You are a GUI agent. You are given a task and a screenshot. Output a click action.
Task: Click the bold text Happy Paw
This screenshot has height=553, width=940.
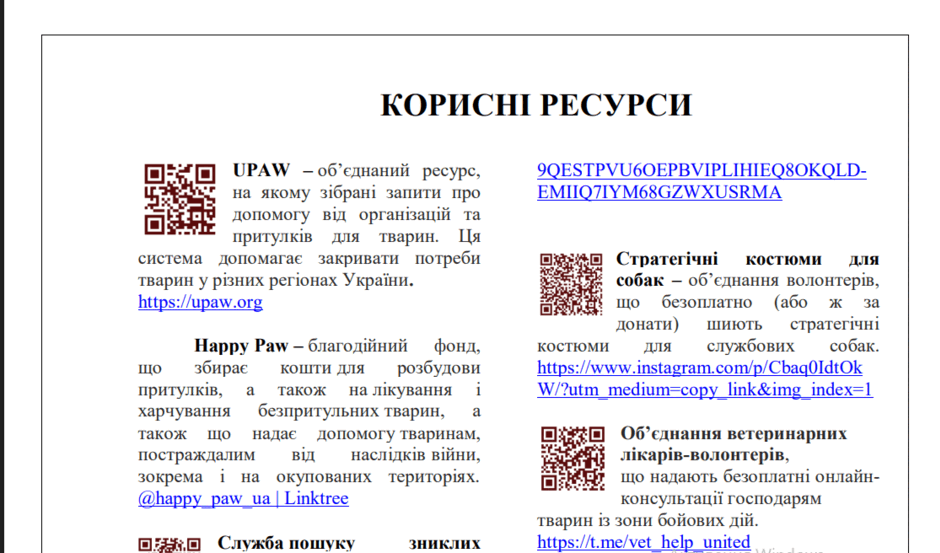(241, 345)
